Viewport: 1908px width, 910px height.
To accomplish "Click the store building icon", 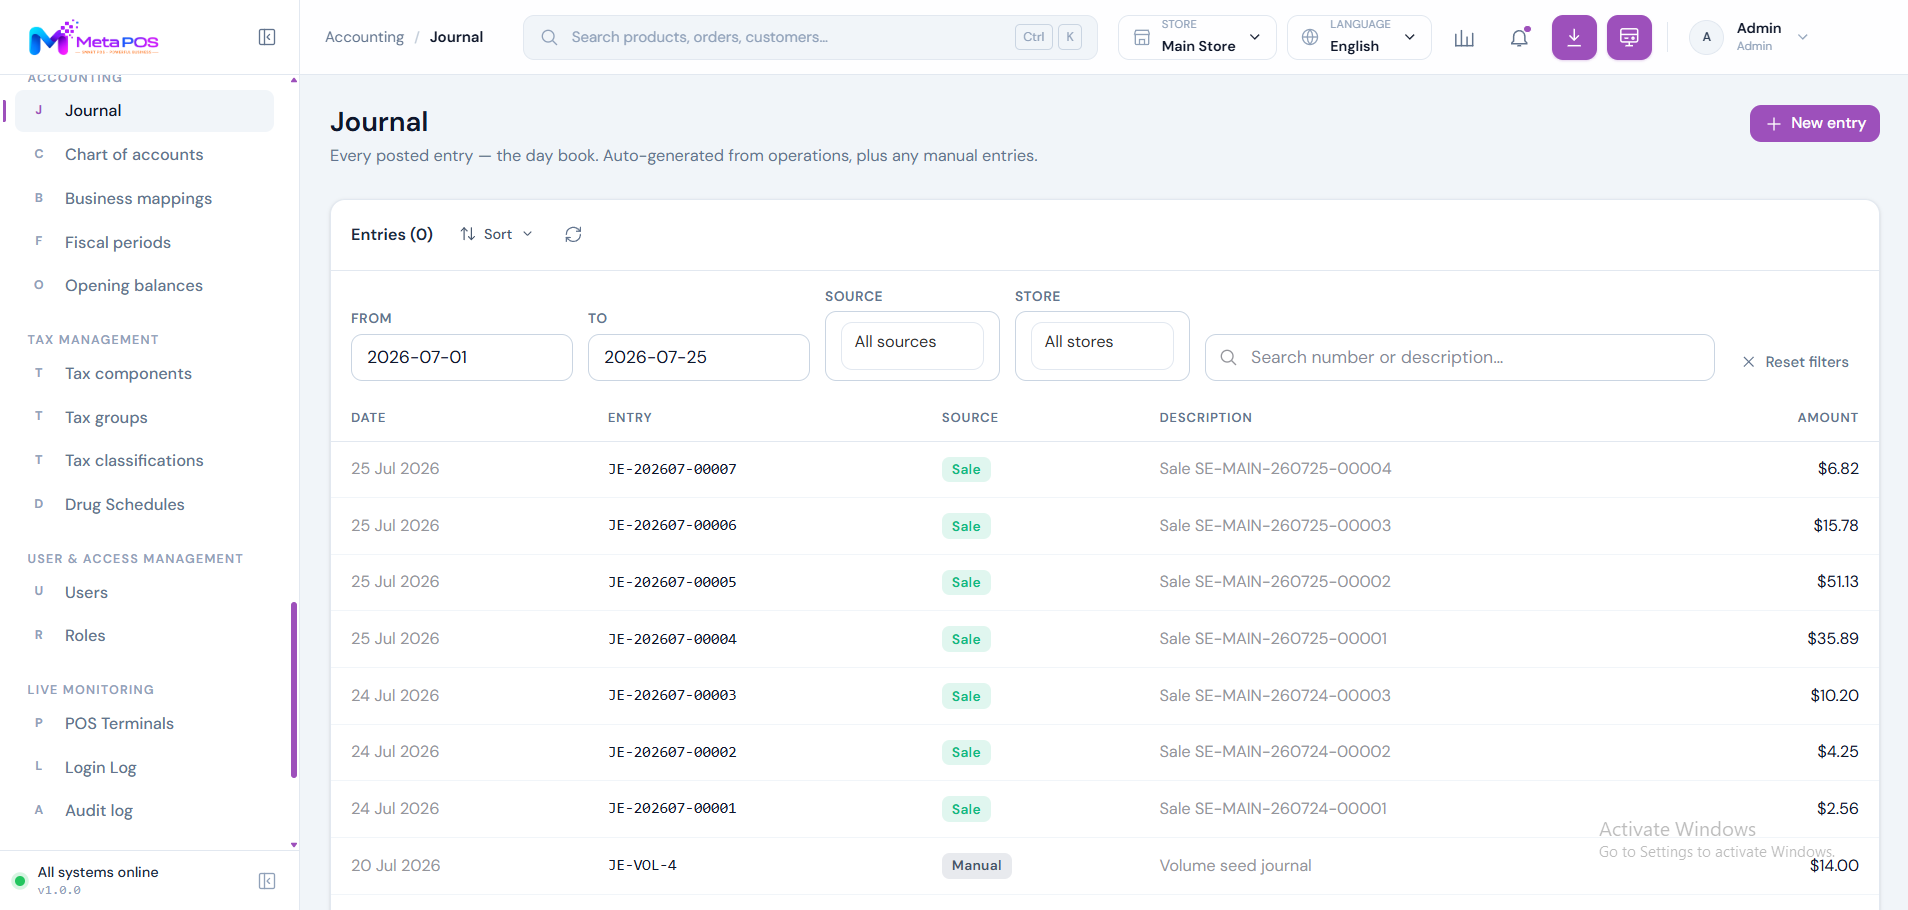I will [x=1142, y=38].
